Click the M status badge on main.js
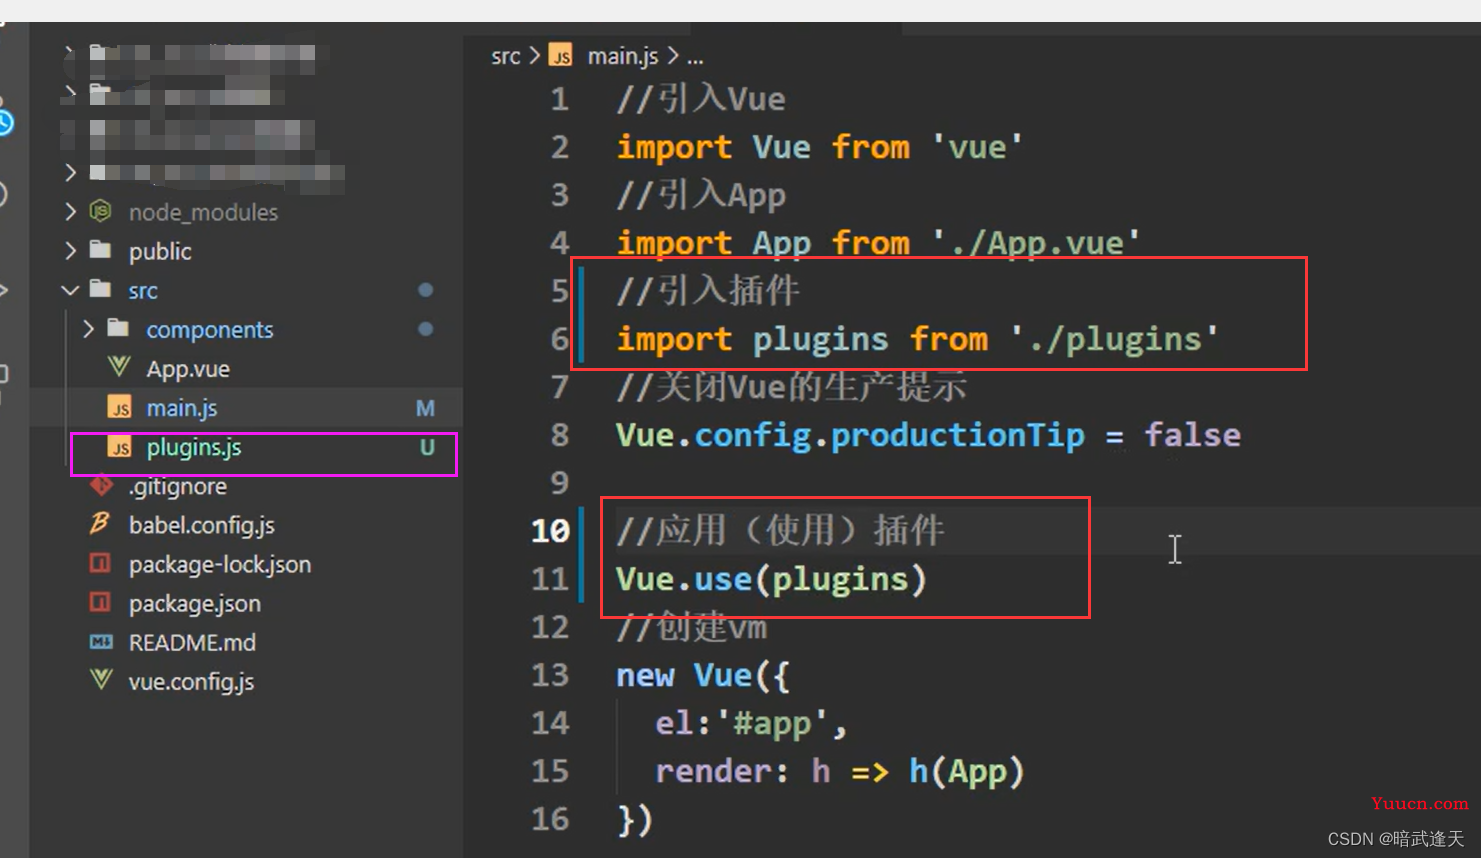This screenshot has width=1481, height=858. tap(425, 408)
